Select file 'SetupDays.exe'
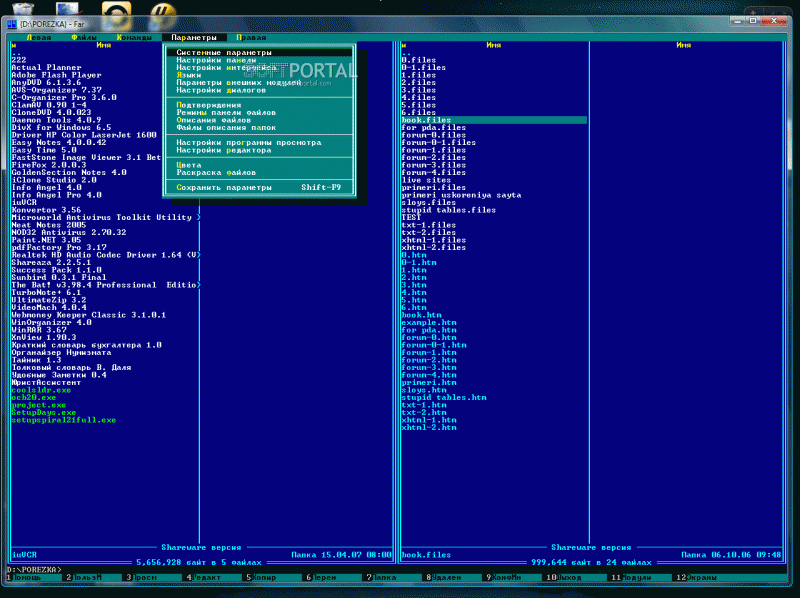Screen dimensions: 800x598 coord(44,412)
